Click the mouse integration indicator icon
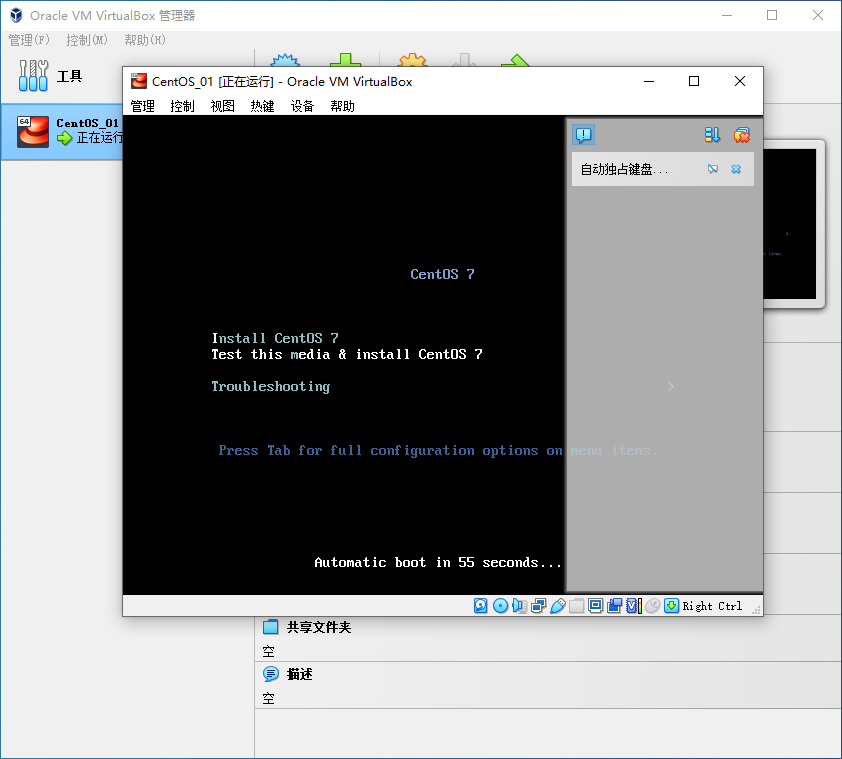Image resolution: width=842 pixels, height=759 pixels. coord(652,606)
